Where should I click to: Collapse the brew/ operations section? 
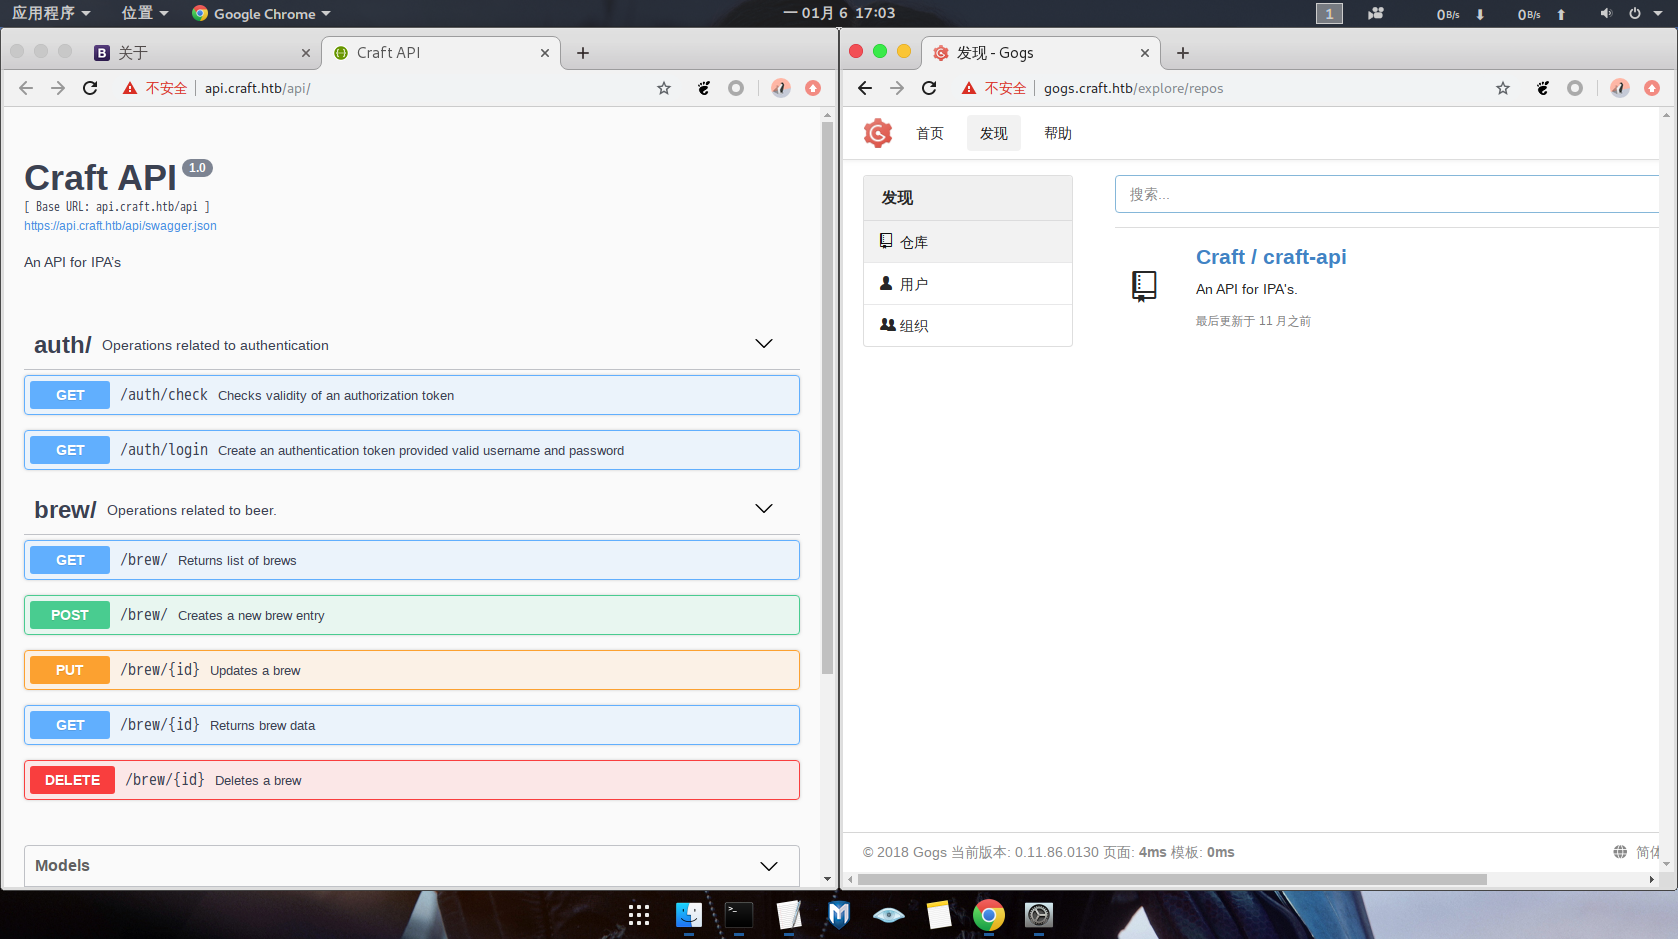tap(764, 509)
